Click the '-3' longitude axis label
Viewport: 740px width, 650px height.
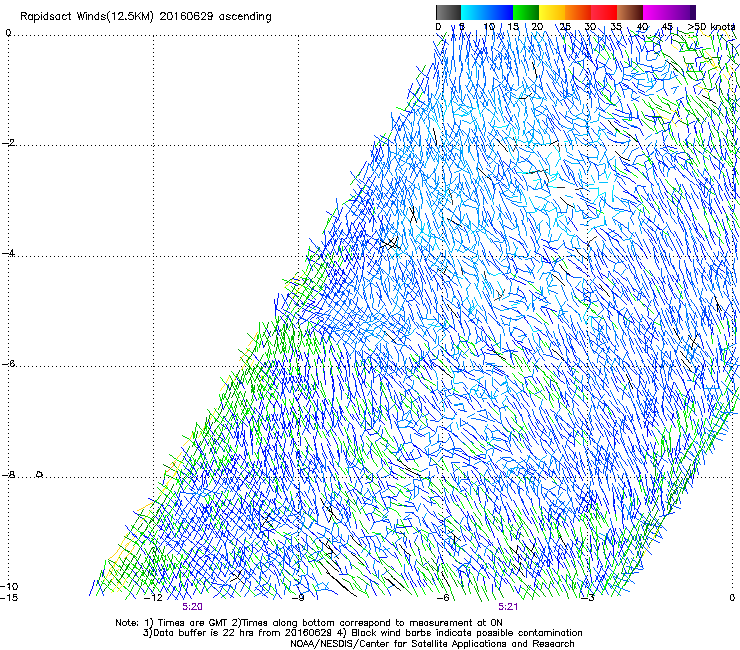tap(588, 597)
